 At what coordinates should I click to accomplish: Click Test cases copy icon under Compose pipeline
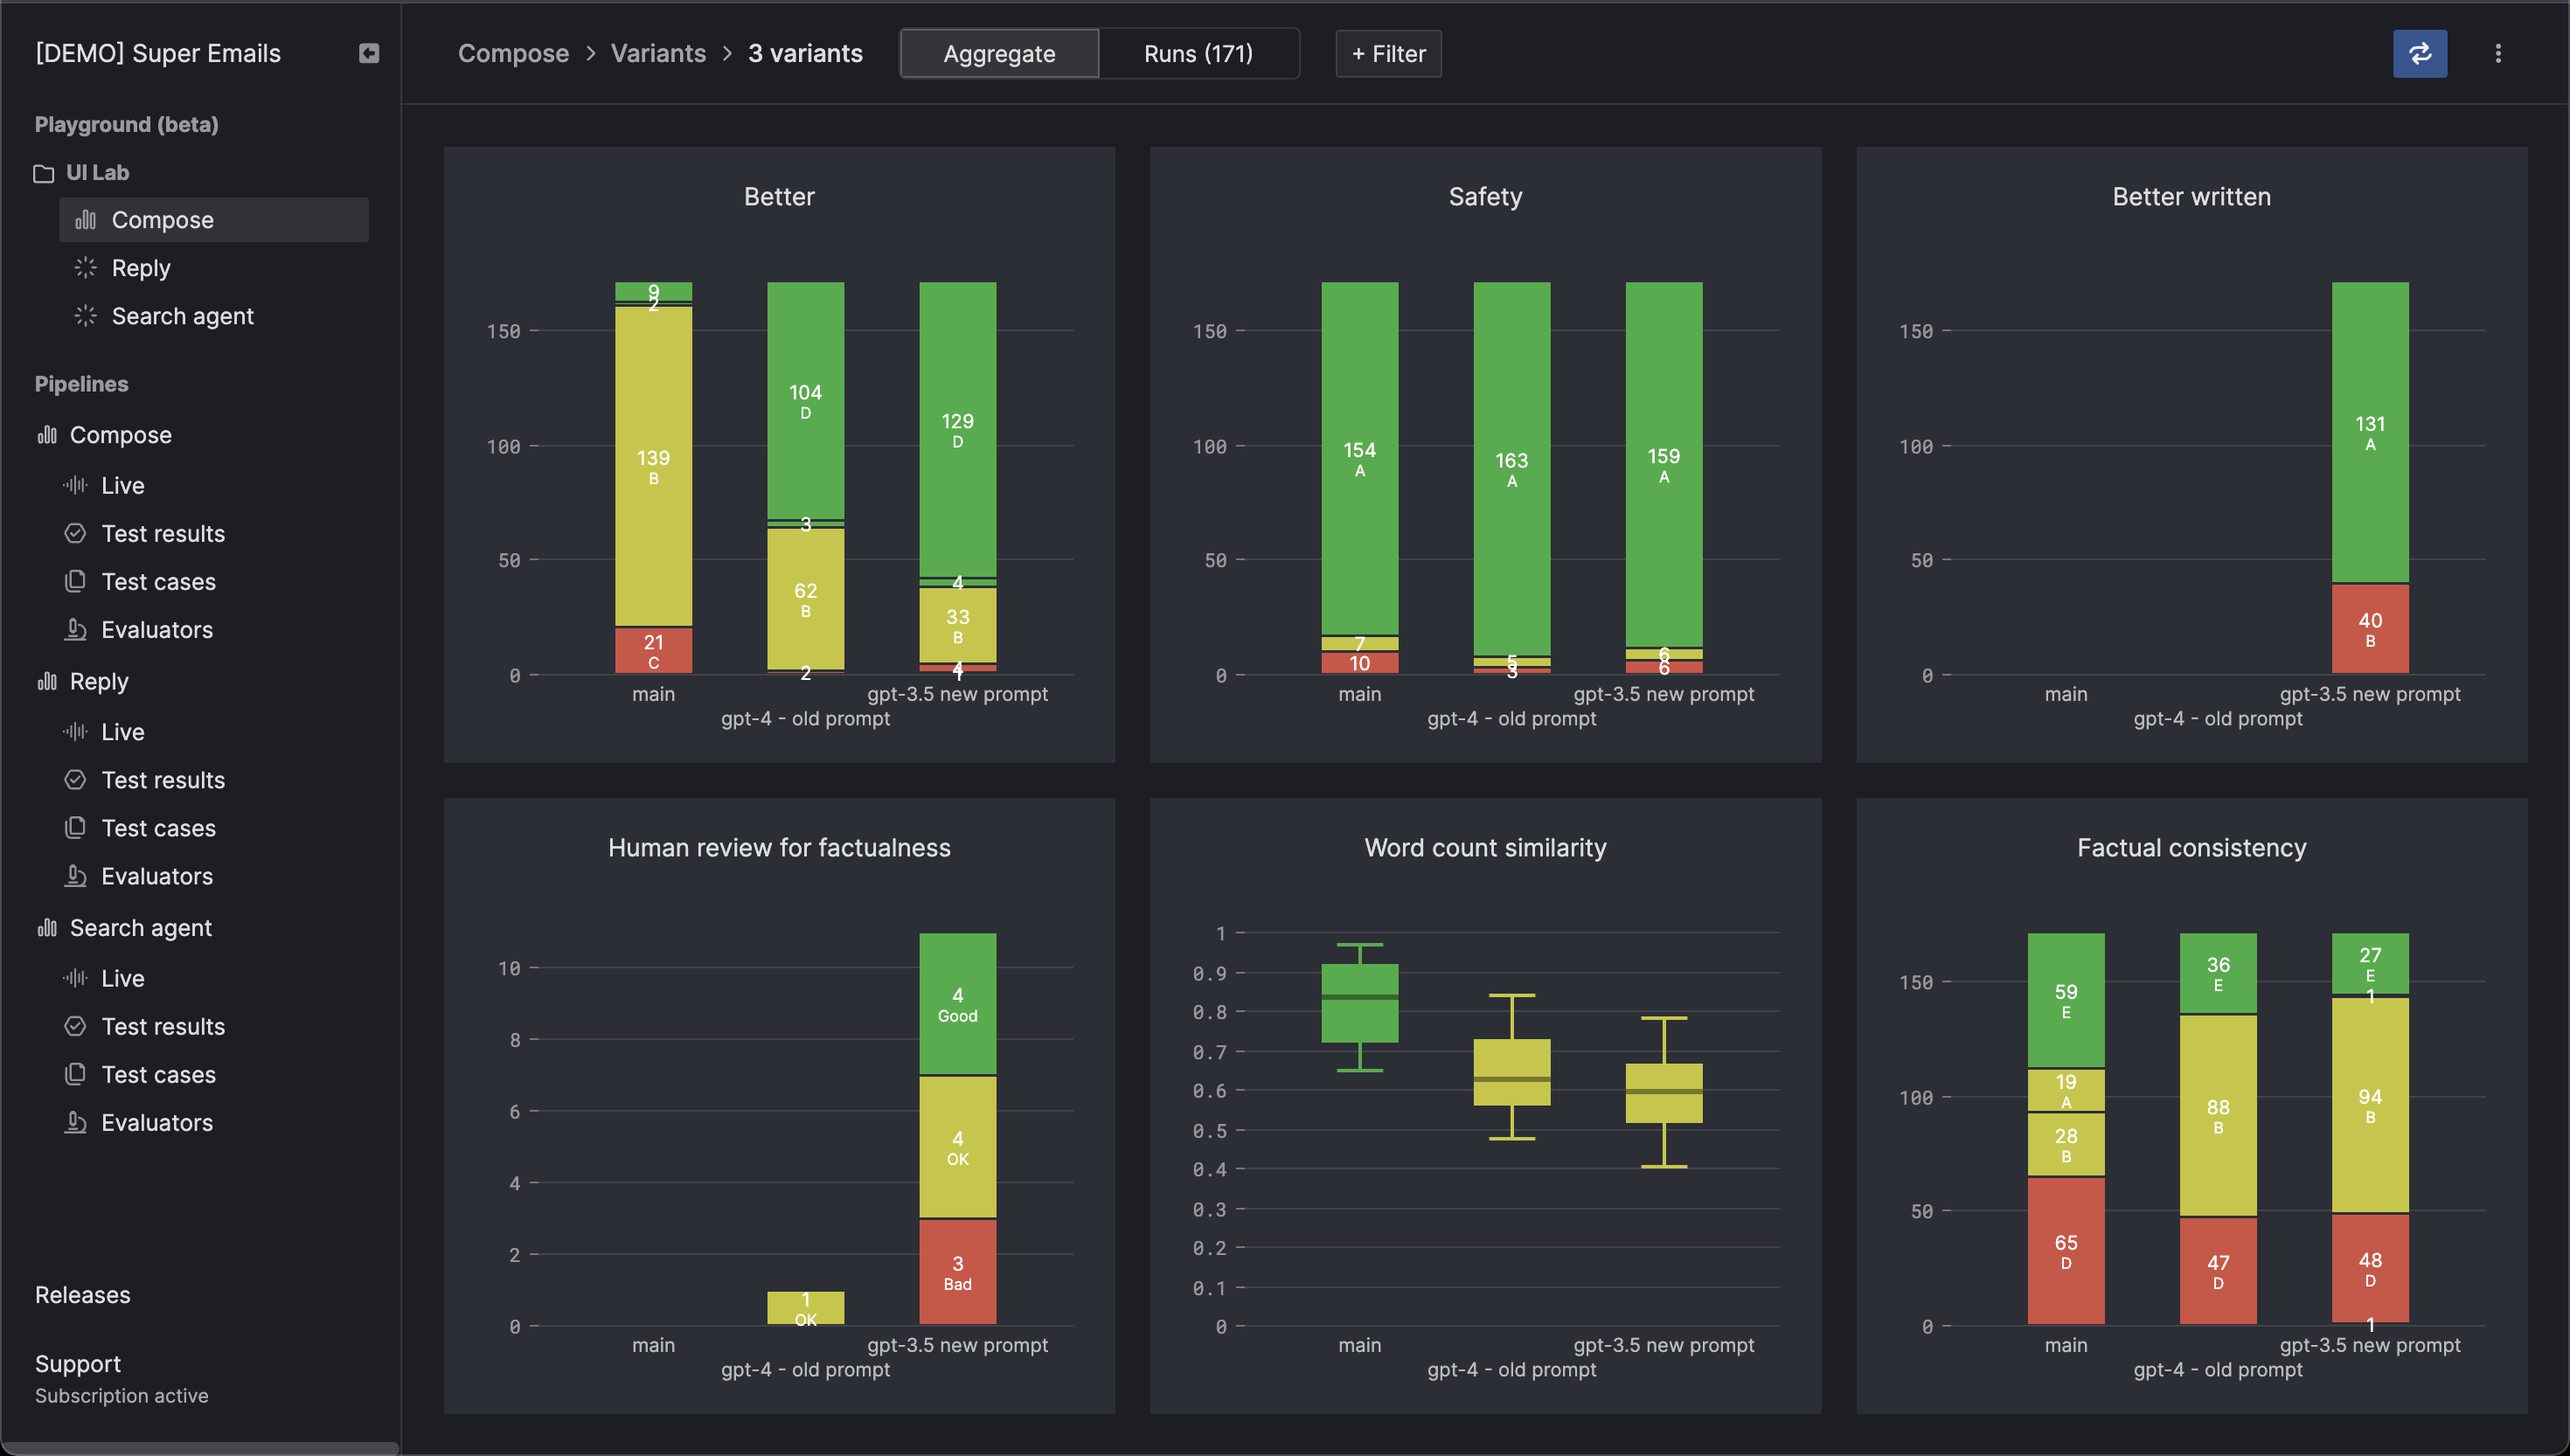(75, 582)
